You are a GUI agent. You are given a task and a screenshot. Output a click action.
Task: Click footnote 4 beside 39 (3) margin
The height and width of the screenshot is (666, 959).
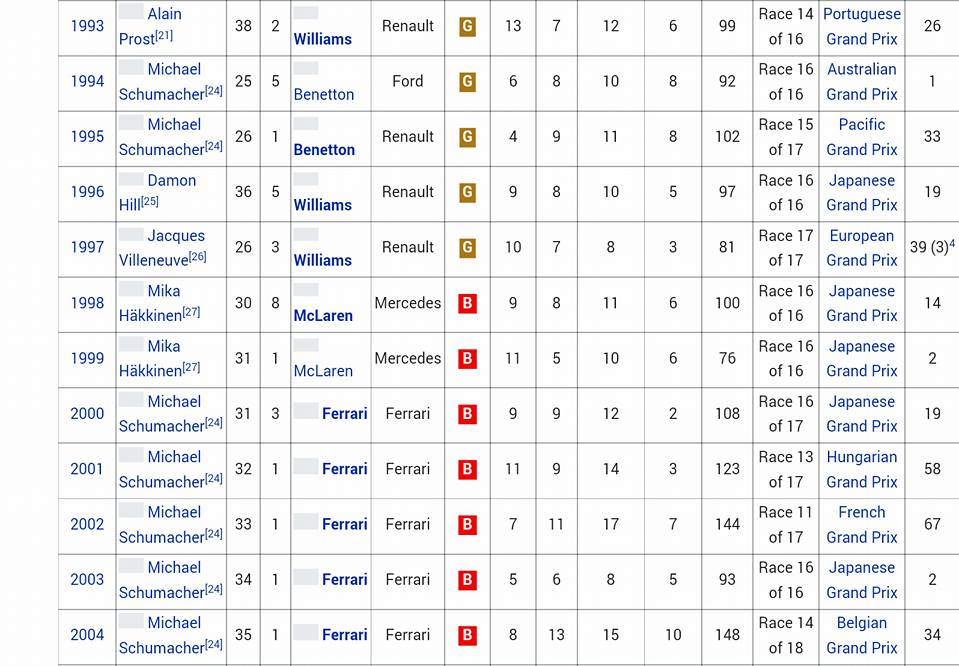click(952, 243)
